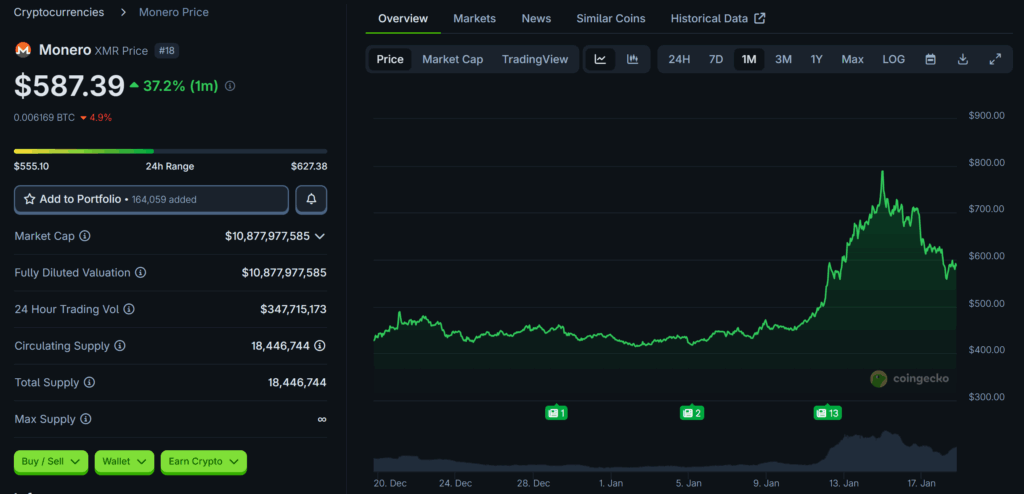Expand chart to fullscreen icon
This screenshot has width=1024, height=494.
(995, 59)
